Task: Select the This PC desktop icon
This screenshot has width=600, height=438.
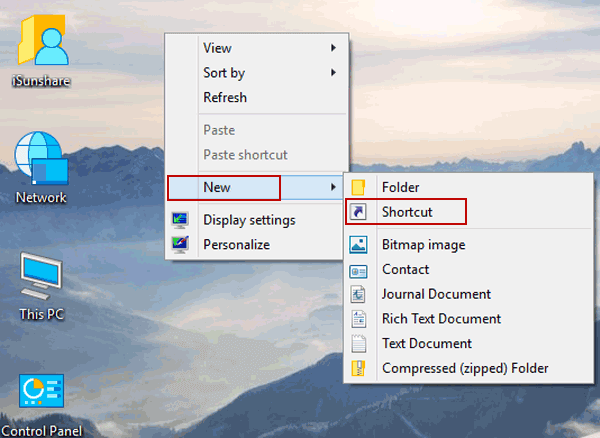Action: pos(41,276)
